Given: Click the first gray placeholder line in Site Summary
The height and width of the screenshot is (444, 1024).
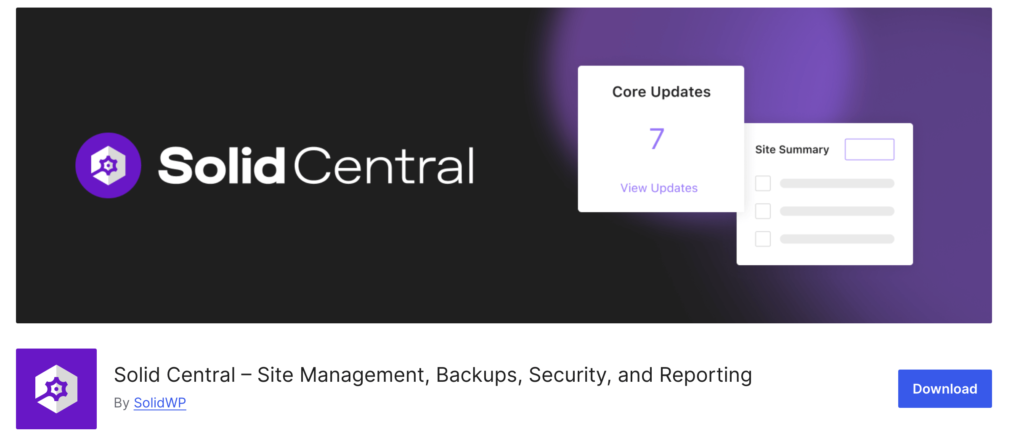Looking at the screenshot, I should click(837, 183).
